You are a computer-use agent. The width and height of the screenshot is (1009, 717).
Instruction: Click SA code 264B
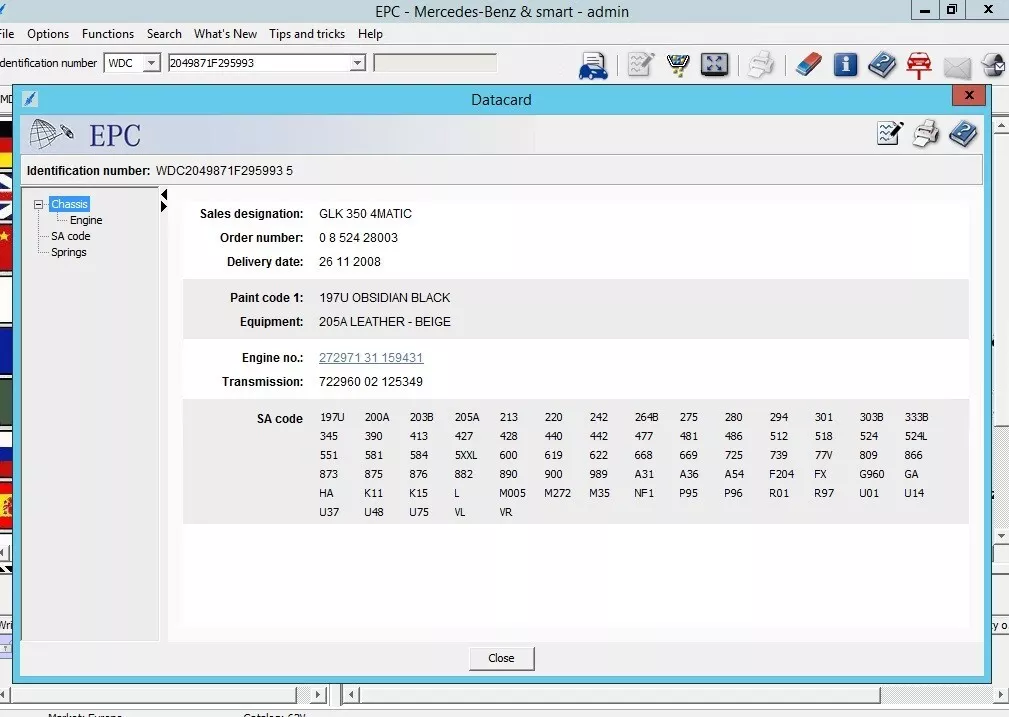pyautogui.click(x=647, y=417)
